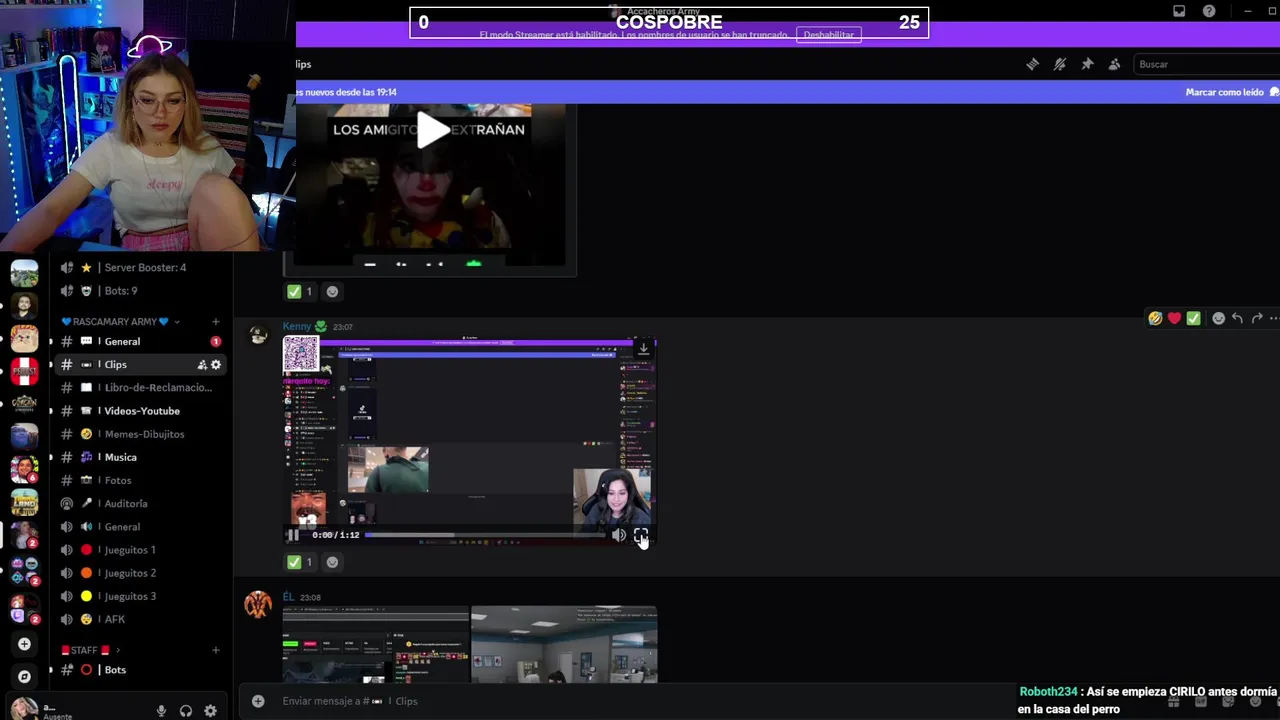
Task: Add reaction smiley under Kenny's video
Action: (332, 562)
